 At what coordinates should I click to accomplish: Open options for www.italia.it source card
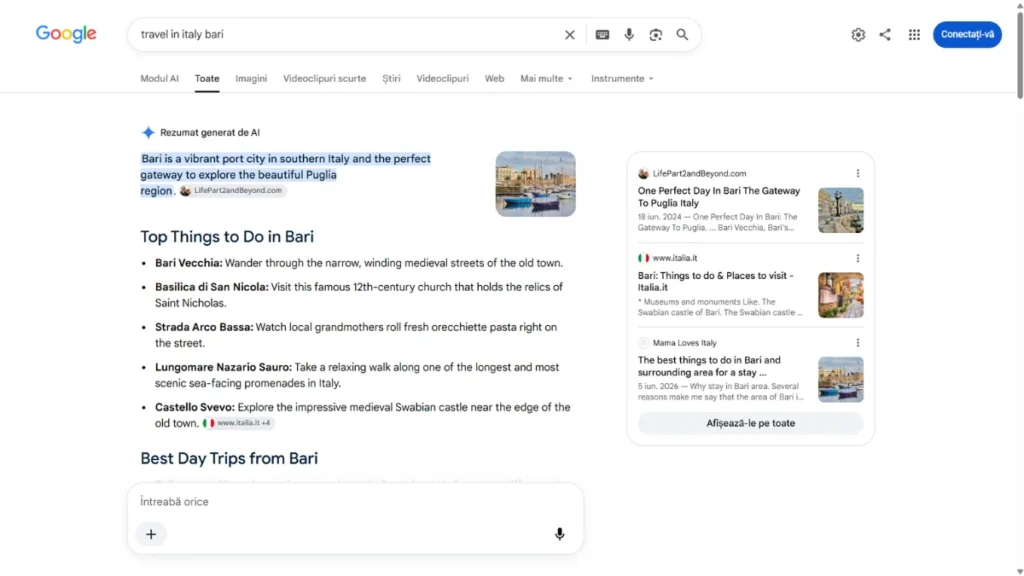coord(857,258)
